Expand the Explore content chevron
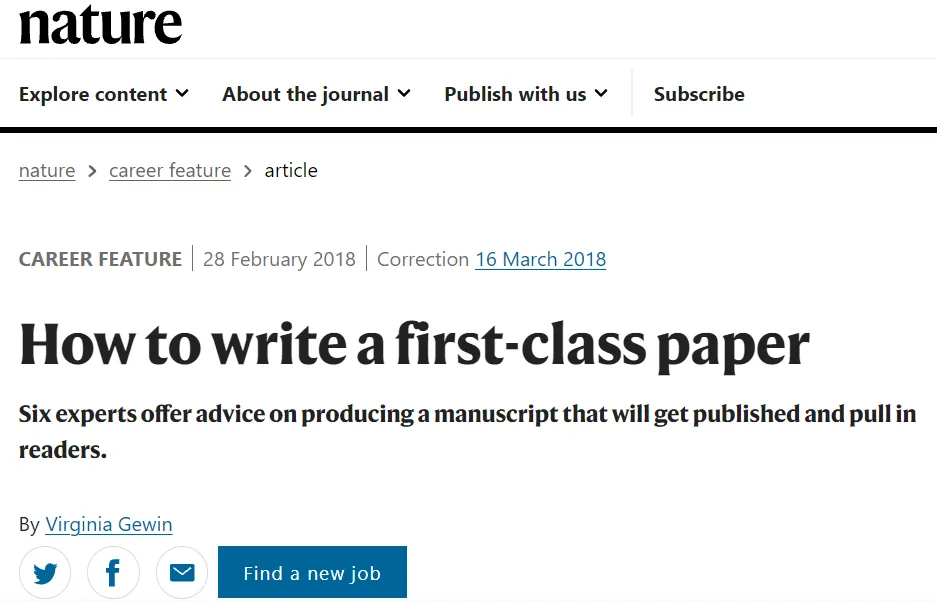 182,94
